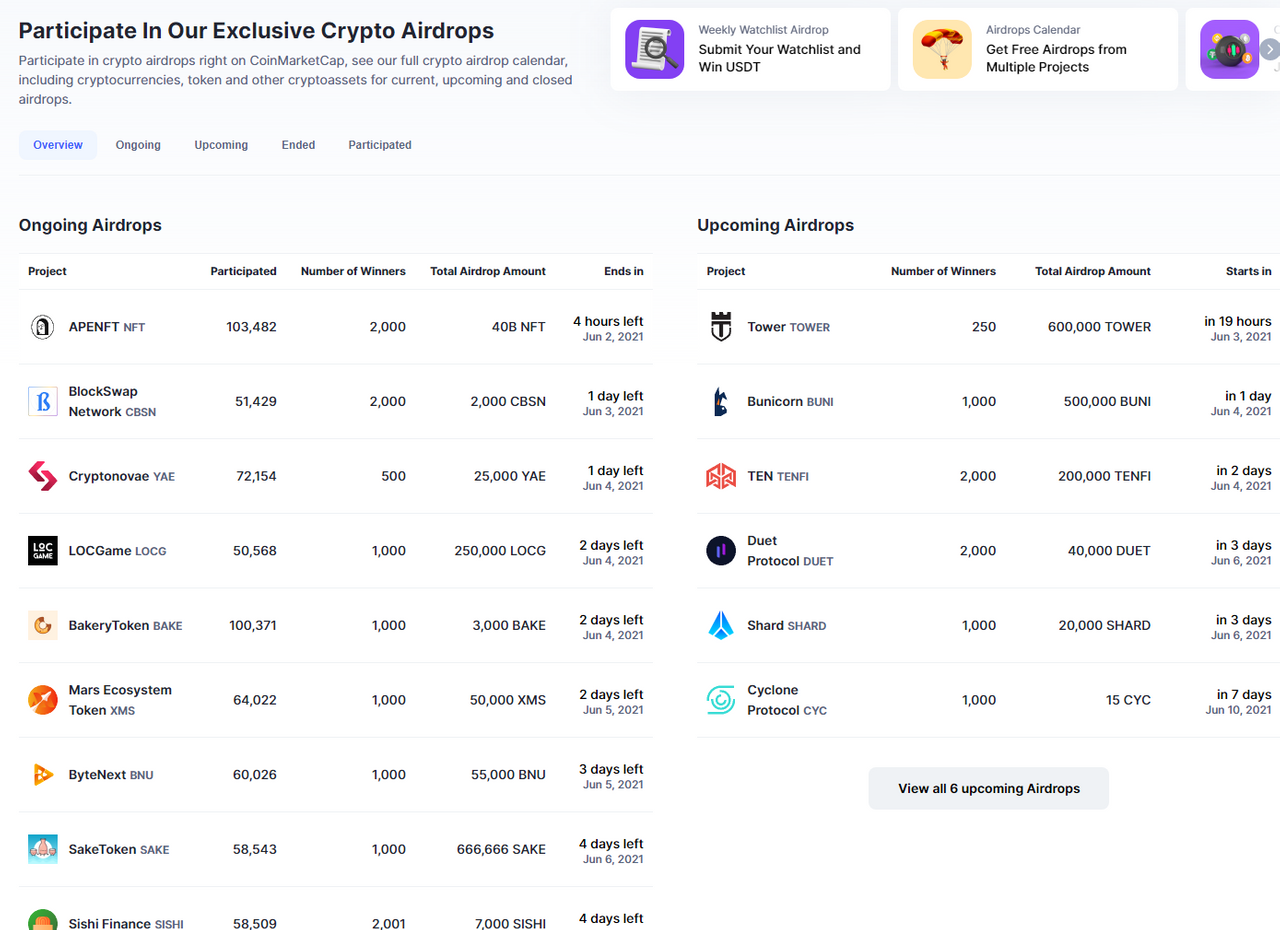
Task: Click the Mars Ecosystem Token logo icon
Action: (42, 700)
